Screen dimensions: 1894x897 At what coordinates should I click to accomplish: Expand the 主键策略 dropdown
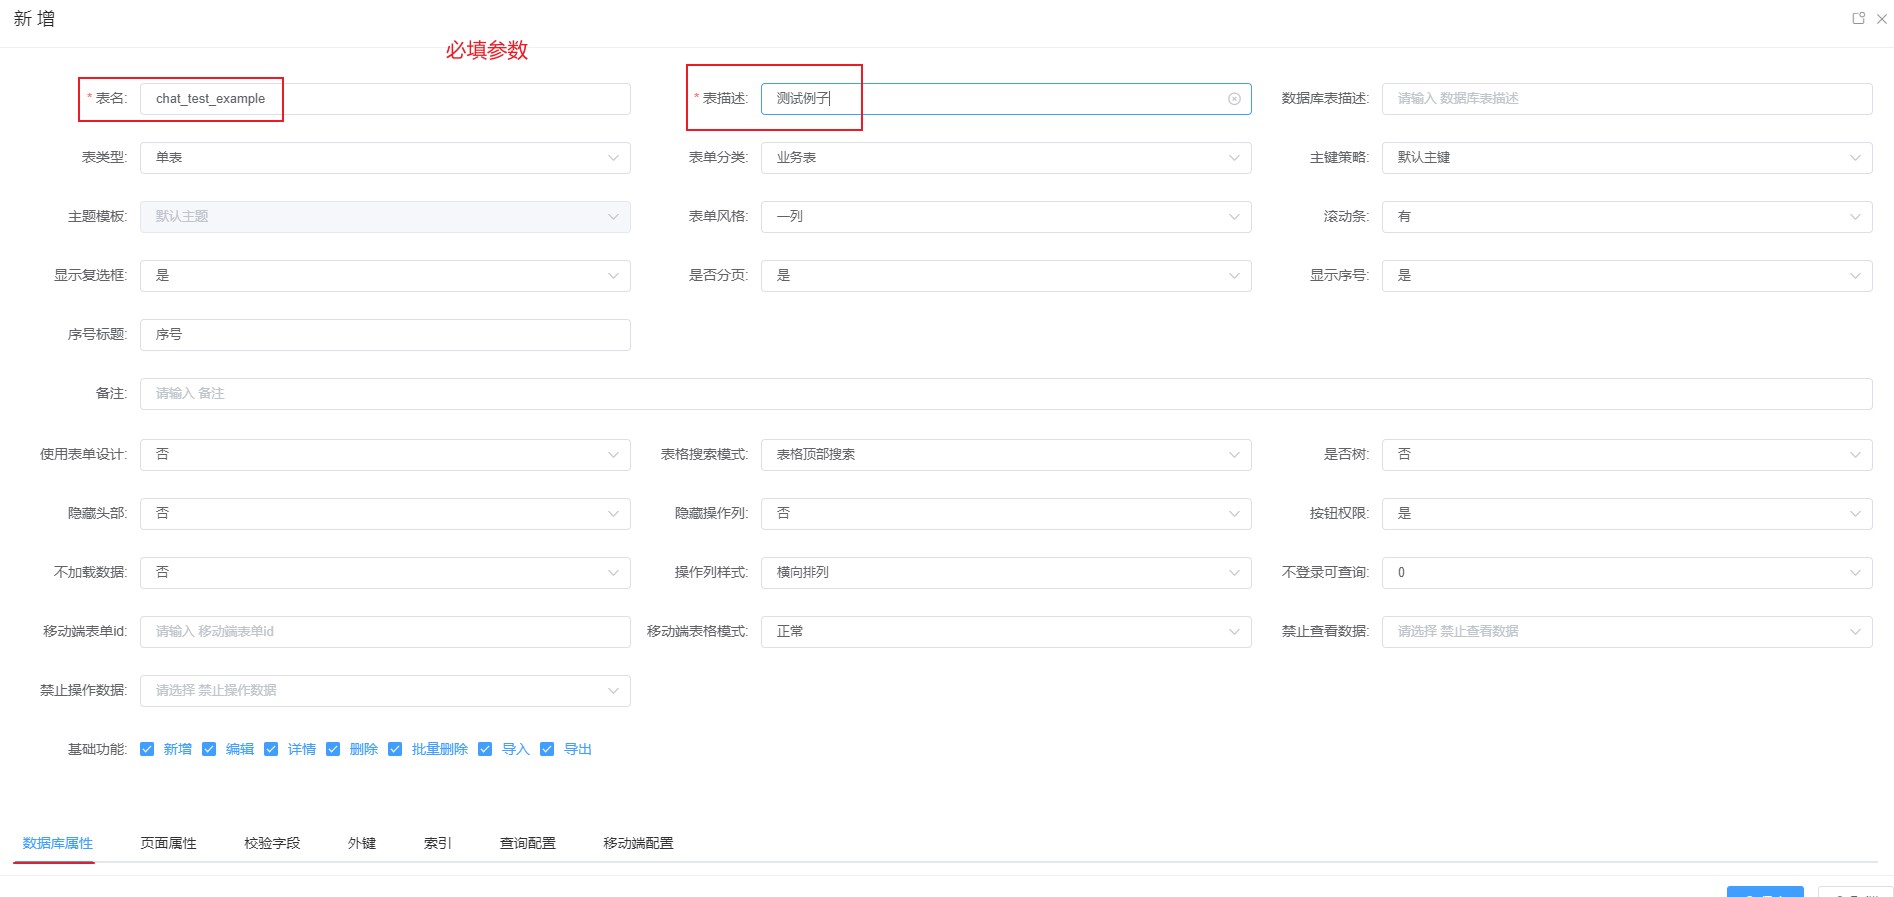(x=1626, y=158)
